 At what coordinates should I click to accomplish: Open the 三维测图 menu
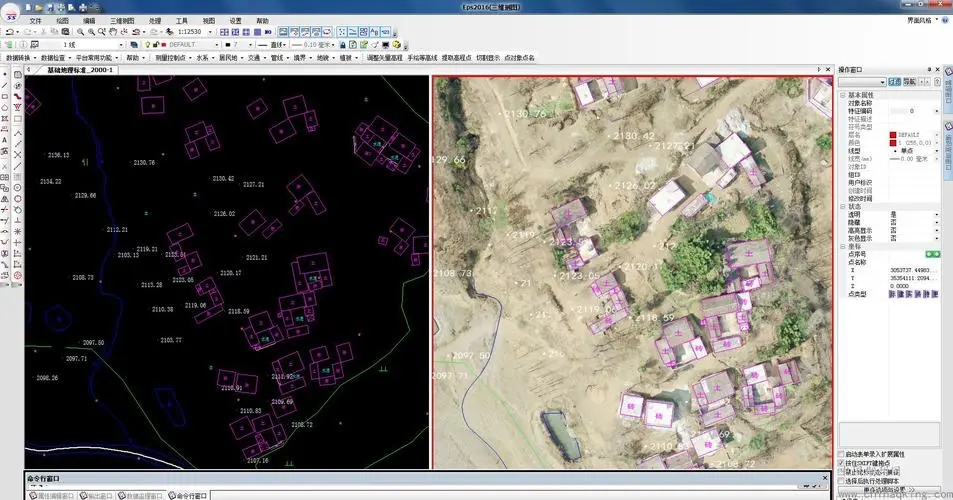pyautogui.click(x=122, y=20)
